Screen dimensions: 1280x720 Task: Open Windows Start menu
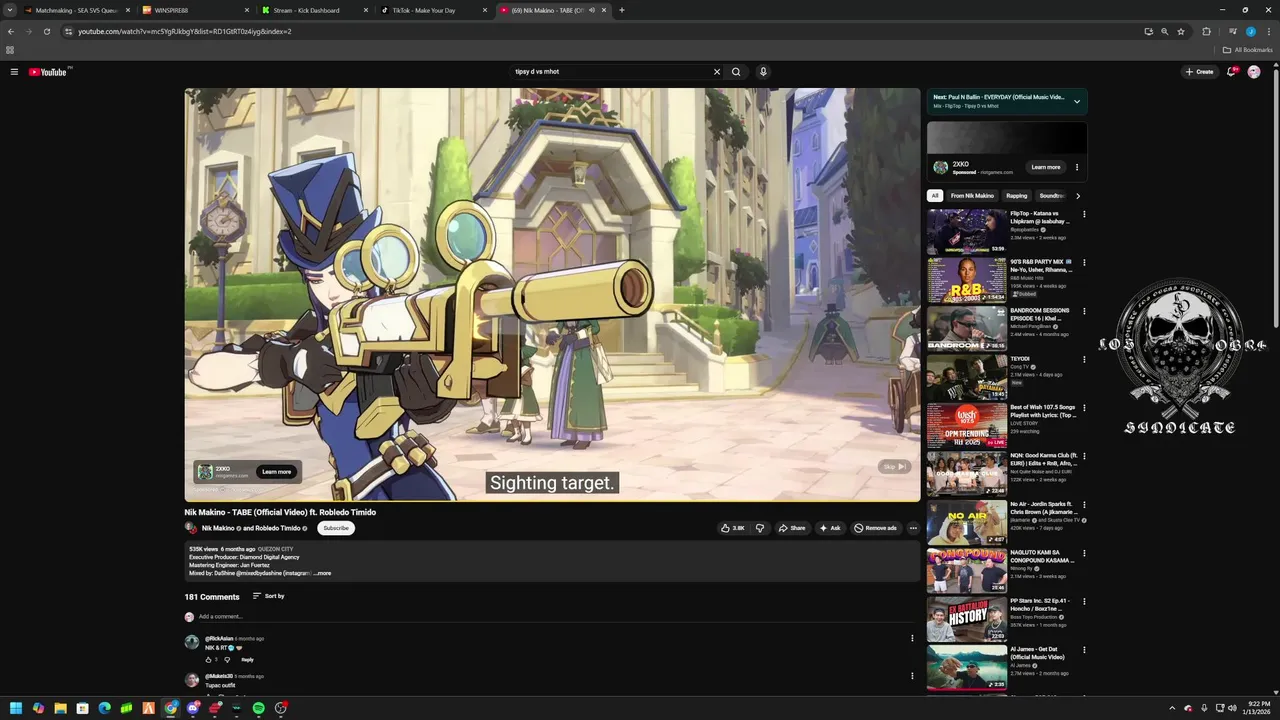[16, 708]
